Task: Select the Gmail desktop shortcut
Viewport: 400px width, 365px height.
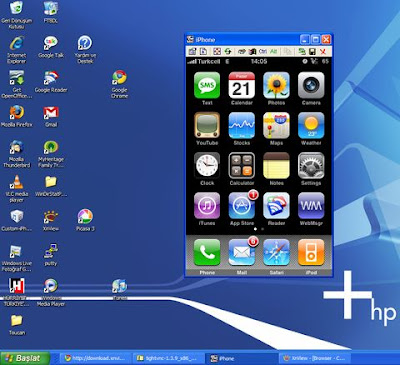Action: [x=51, y=116]
